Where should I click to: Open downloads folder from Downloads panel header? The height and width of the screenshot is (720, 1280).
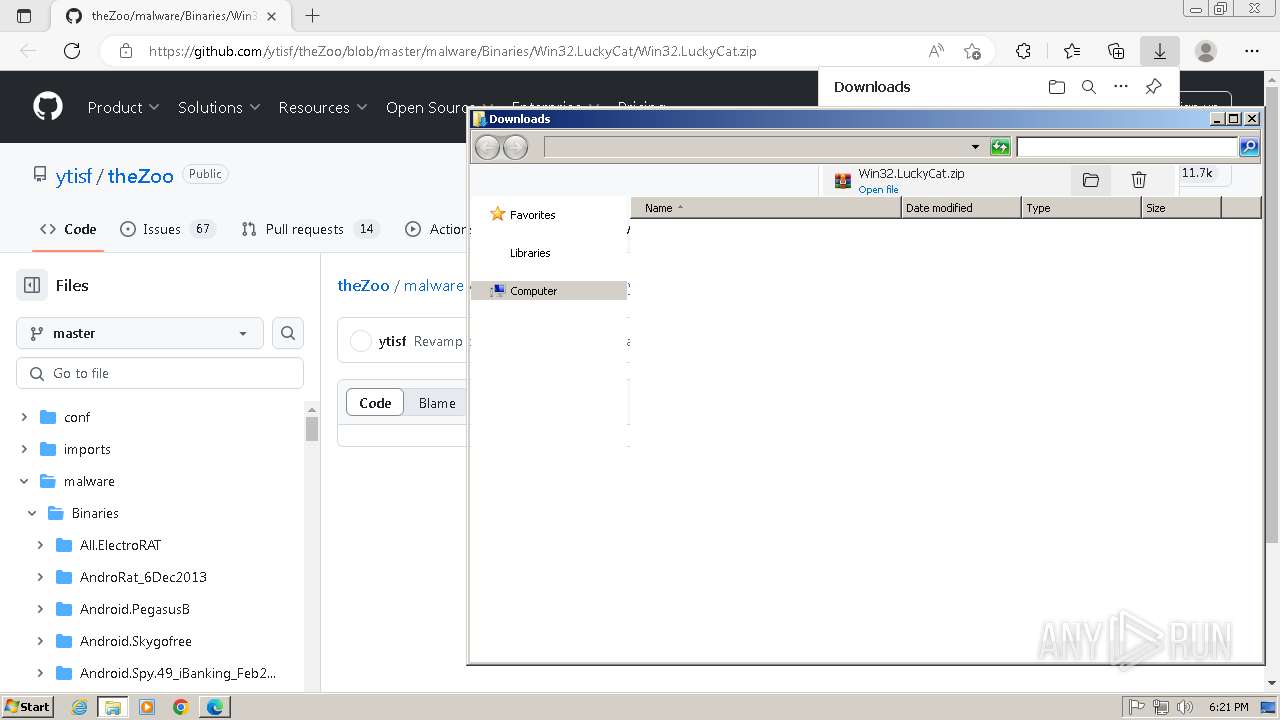click(x=1057, y=87)
